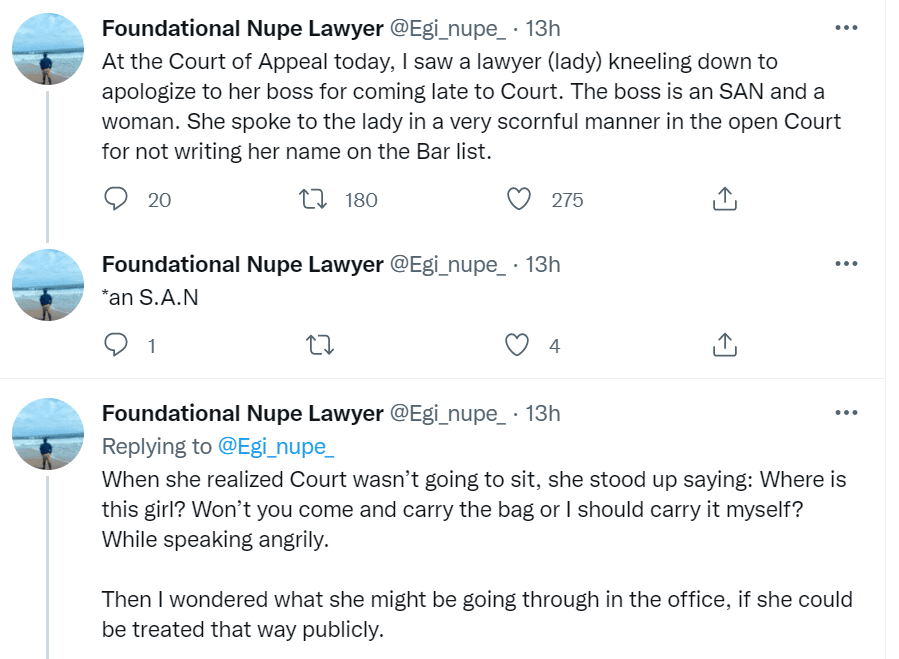Viewport: 899px width, 659px height.
Task: Share the '*an S.A.N' tweet
Action: [x=724, y=346]
